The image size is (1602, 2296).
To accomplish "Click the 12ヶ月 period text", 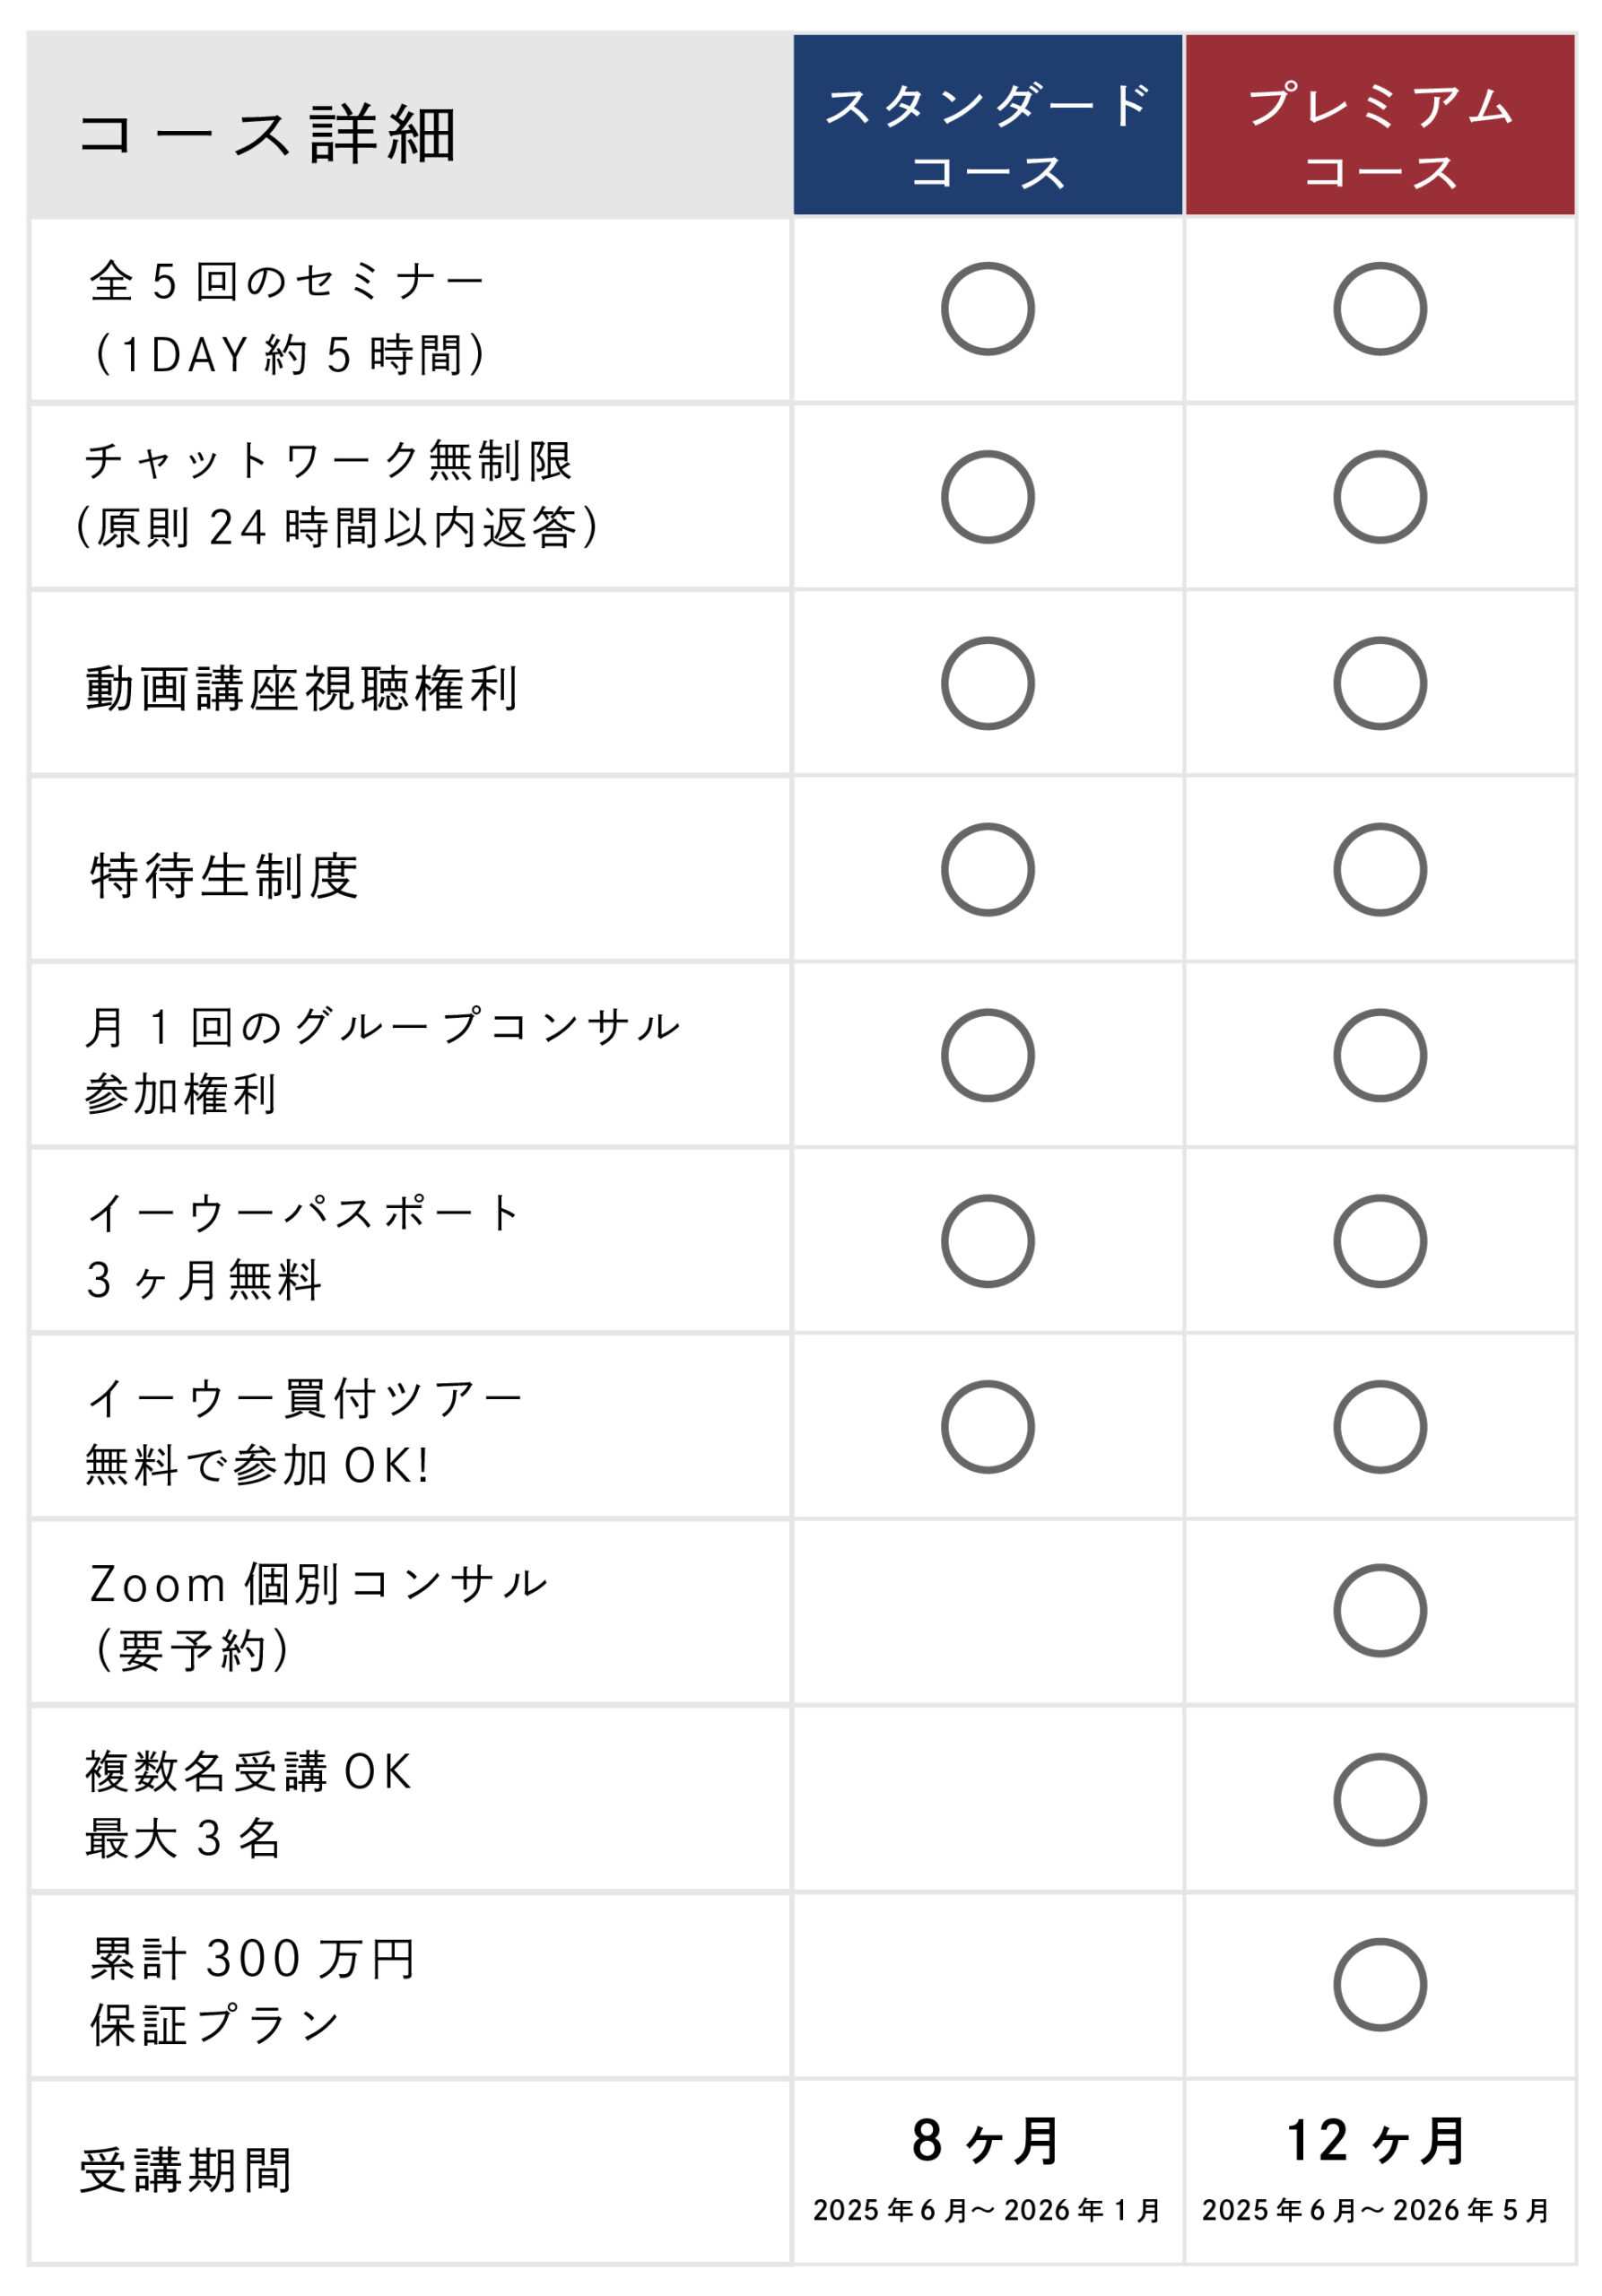I will (x=1376, y=2140).
